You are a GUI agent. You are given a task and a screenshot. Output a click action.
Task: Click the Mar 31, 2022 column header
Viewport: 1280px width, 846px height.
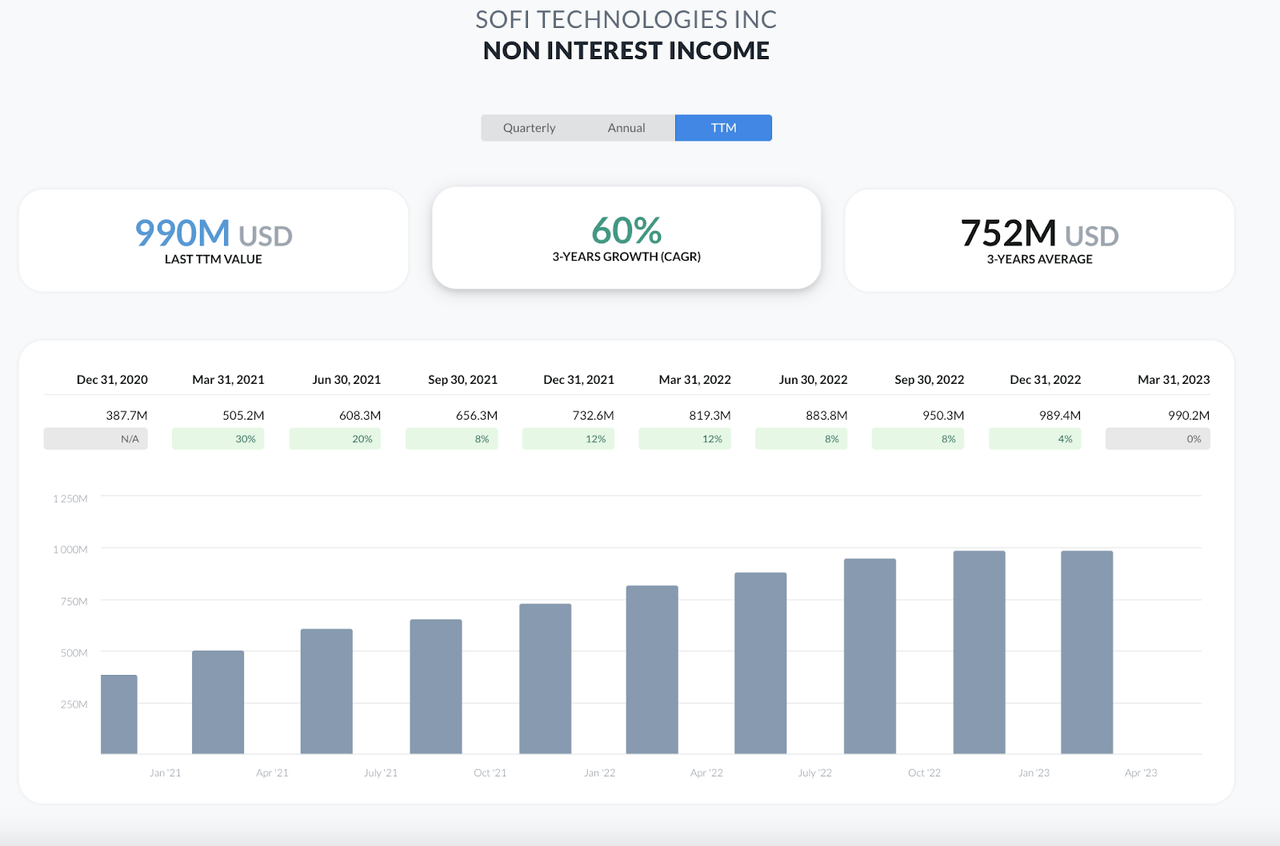tap(695, 380)
